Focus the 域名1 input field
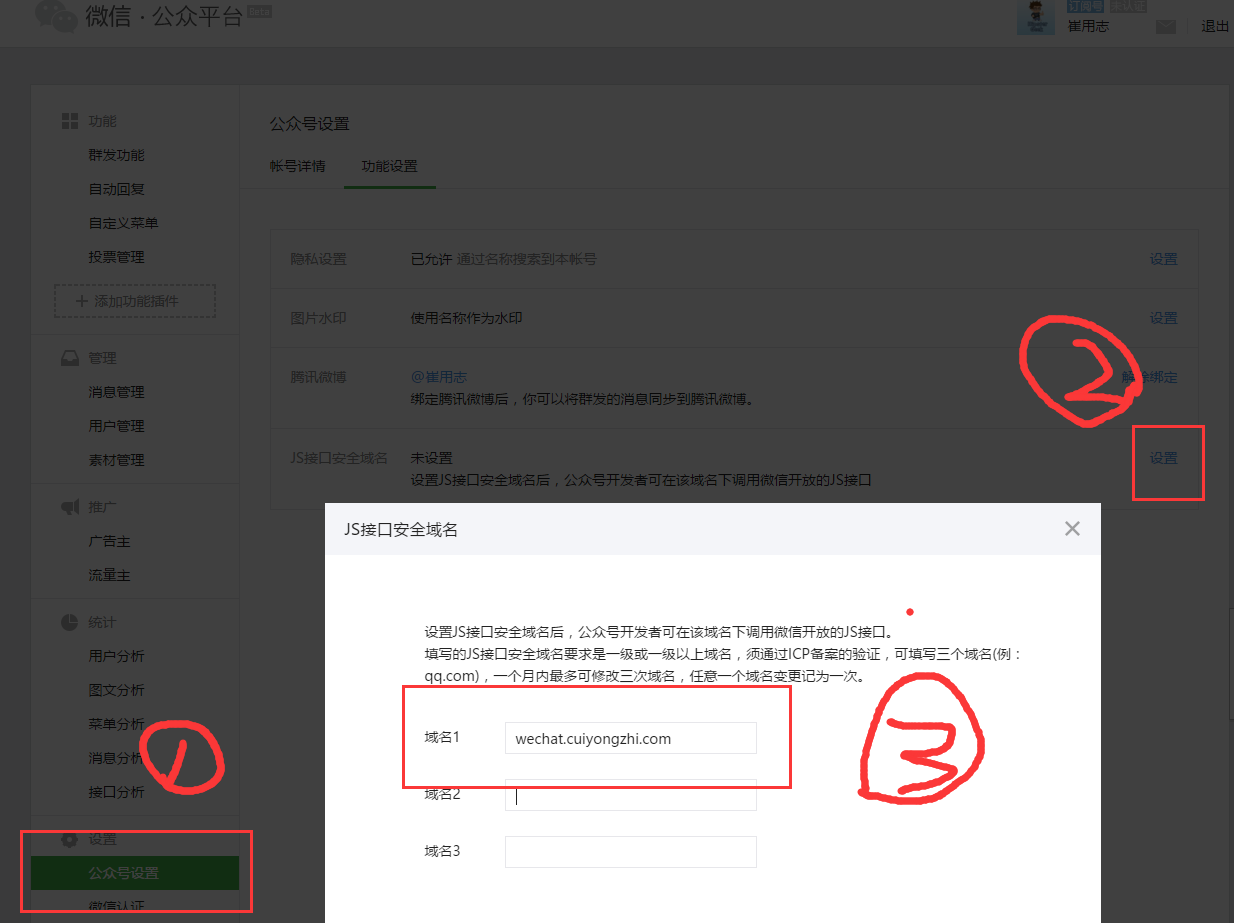1234x923 pixels. click(630, 739)
